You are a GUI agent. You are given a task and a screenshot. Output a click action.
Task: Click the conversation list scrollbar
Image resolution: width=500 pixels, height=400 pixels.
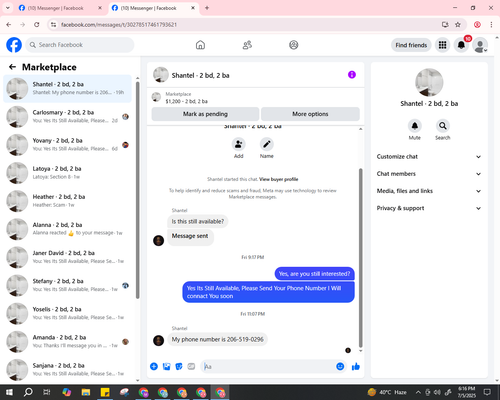138,190
